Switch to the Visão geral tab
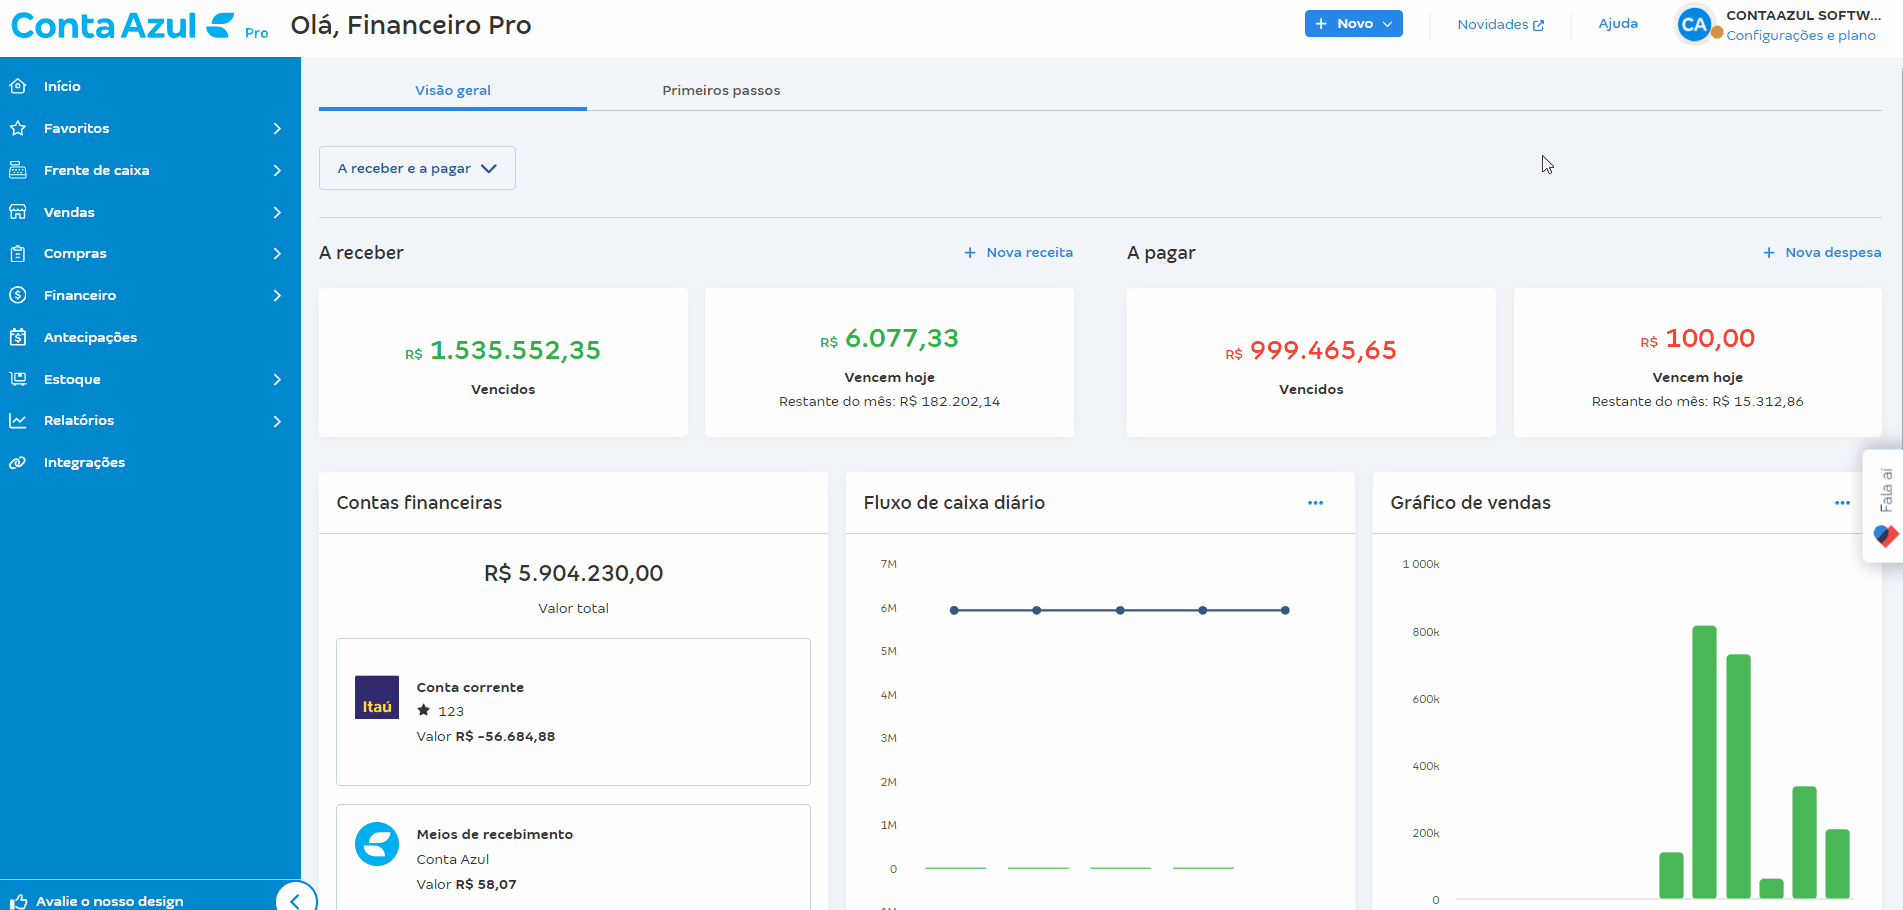The height and width of the screenshot is (910, 1903). pos(453,90)
